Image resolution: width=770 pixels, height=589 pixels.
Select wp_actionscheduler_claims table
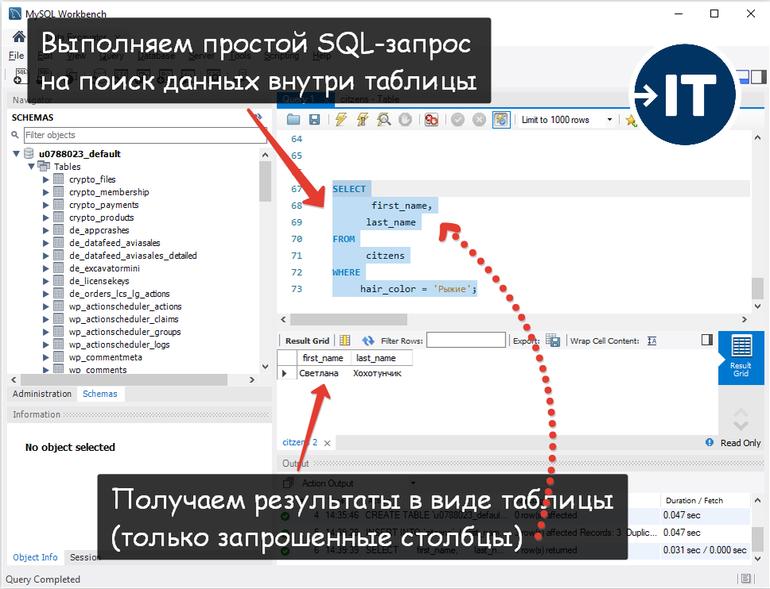coord(123,319)
